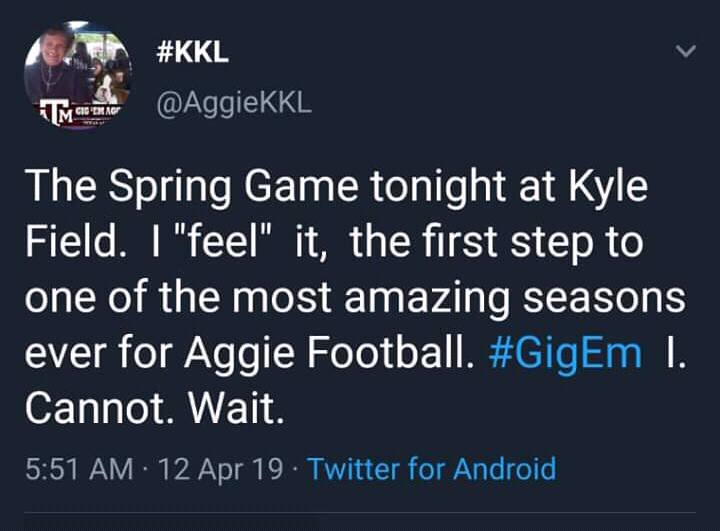
Task: Open the tweet options chevron menu
Action: pos(685,52)
